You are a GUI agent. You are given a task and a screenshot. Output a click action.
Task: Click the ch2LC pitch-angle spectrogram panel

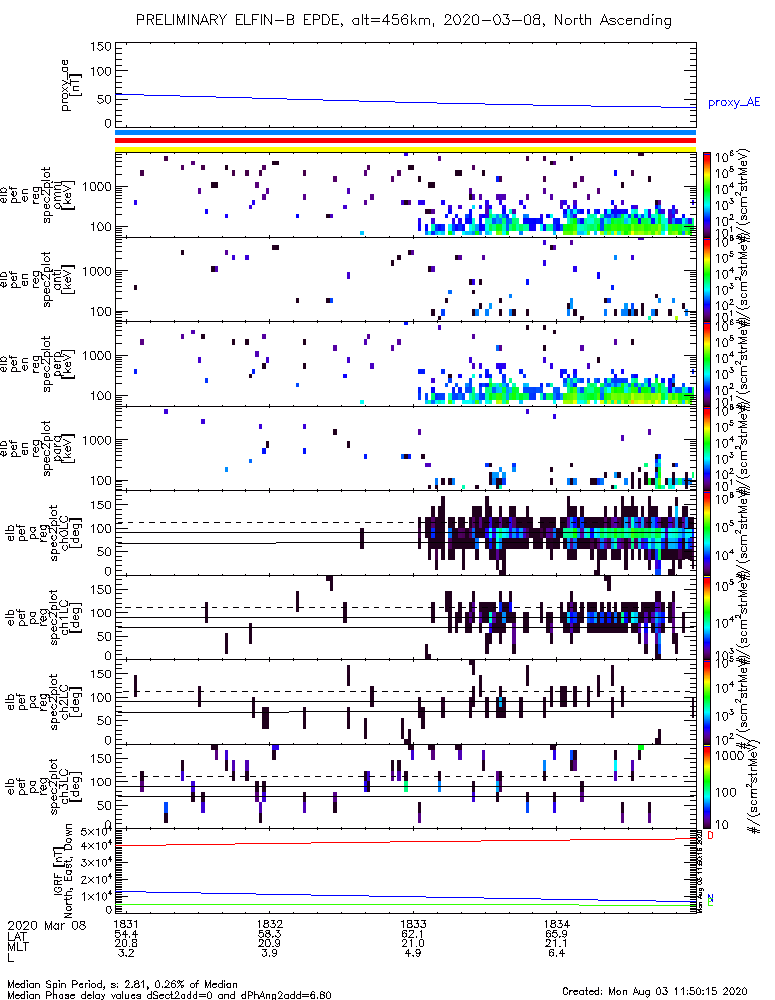point(406,702)
